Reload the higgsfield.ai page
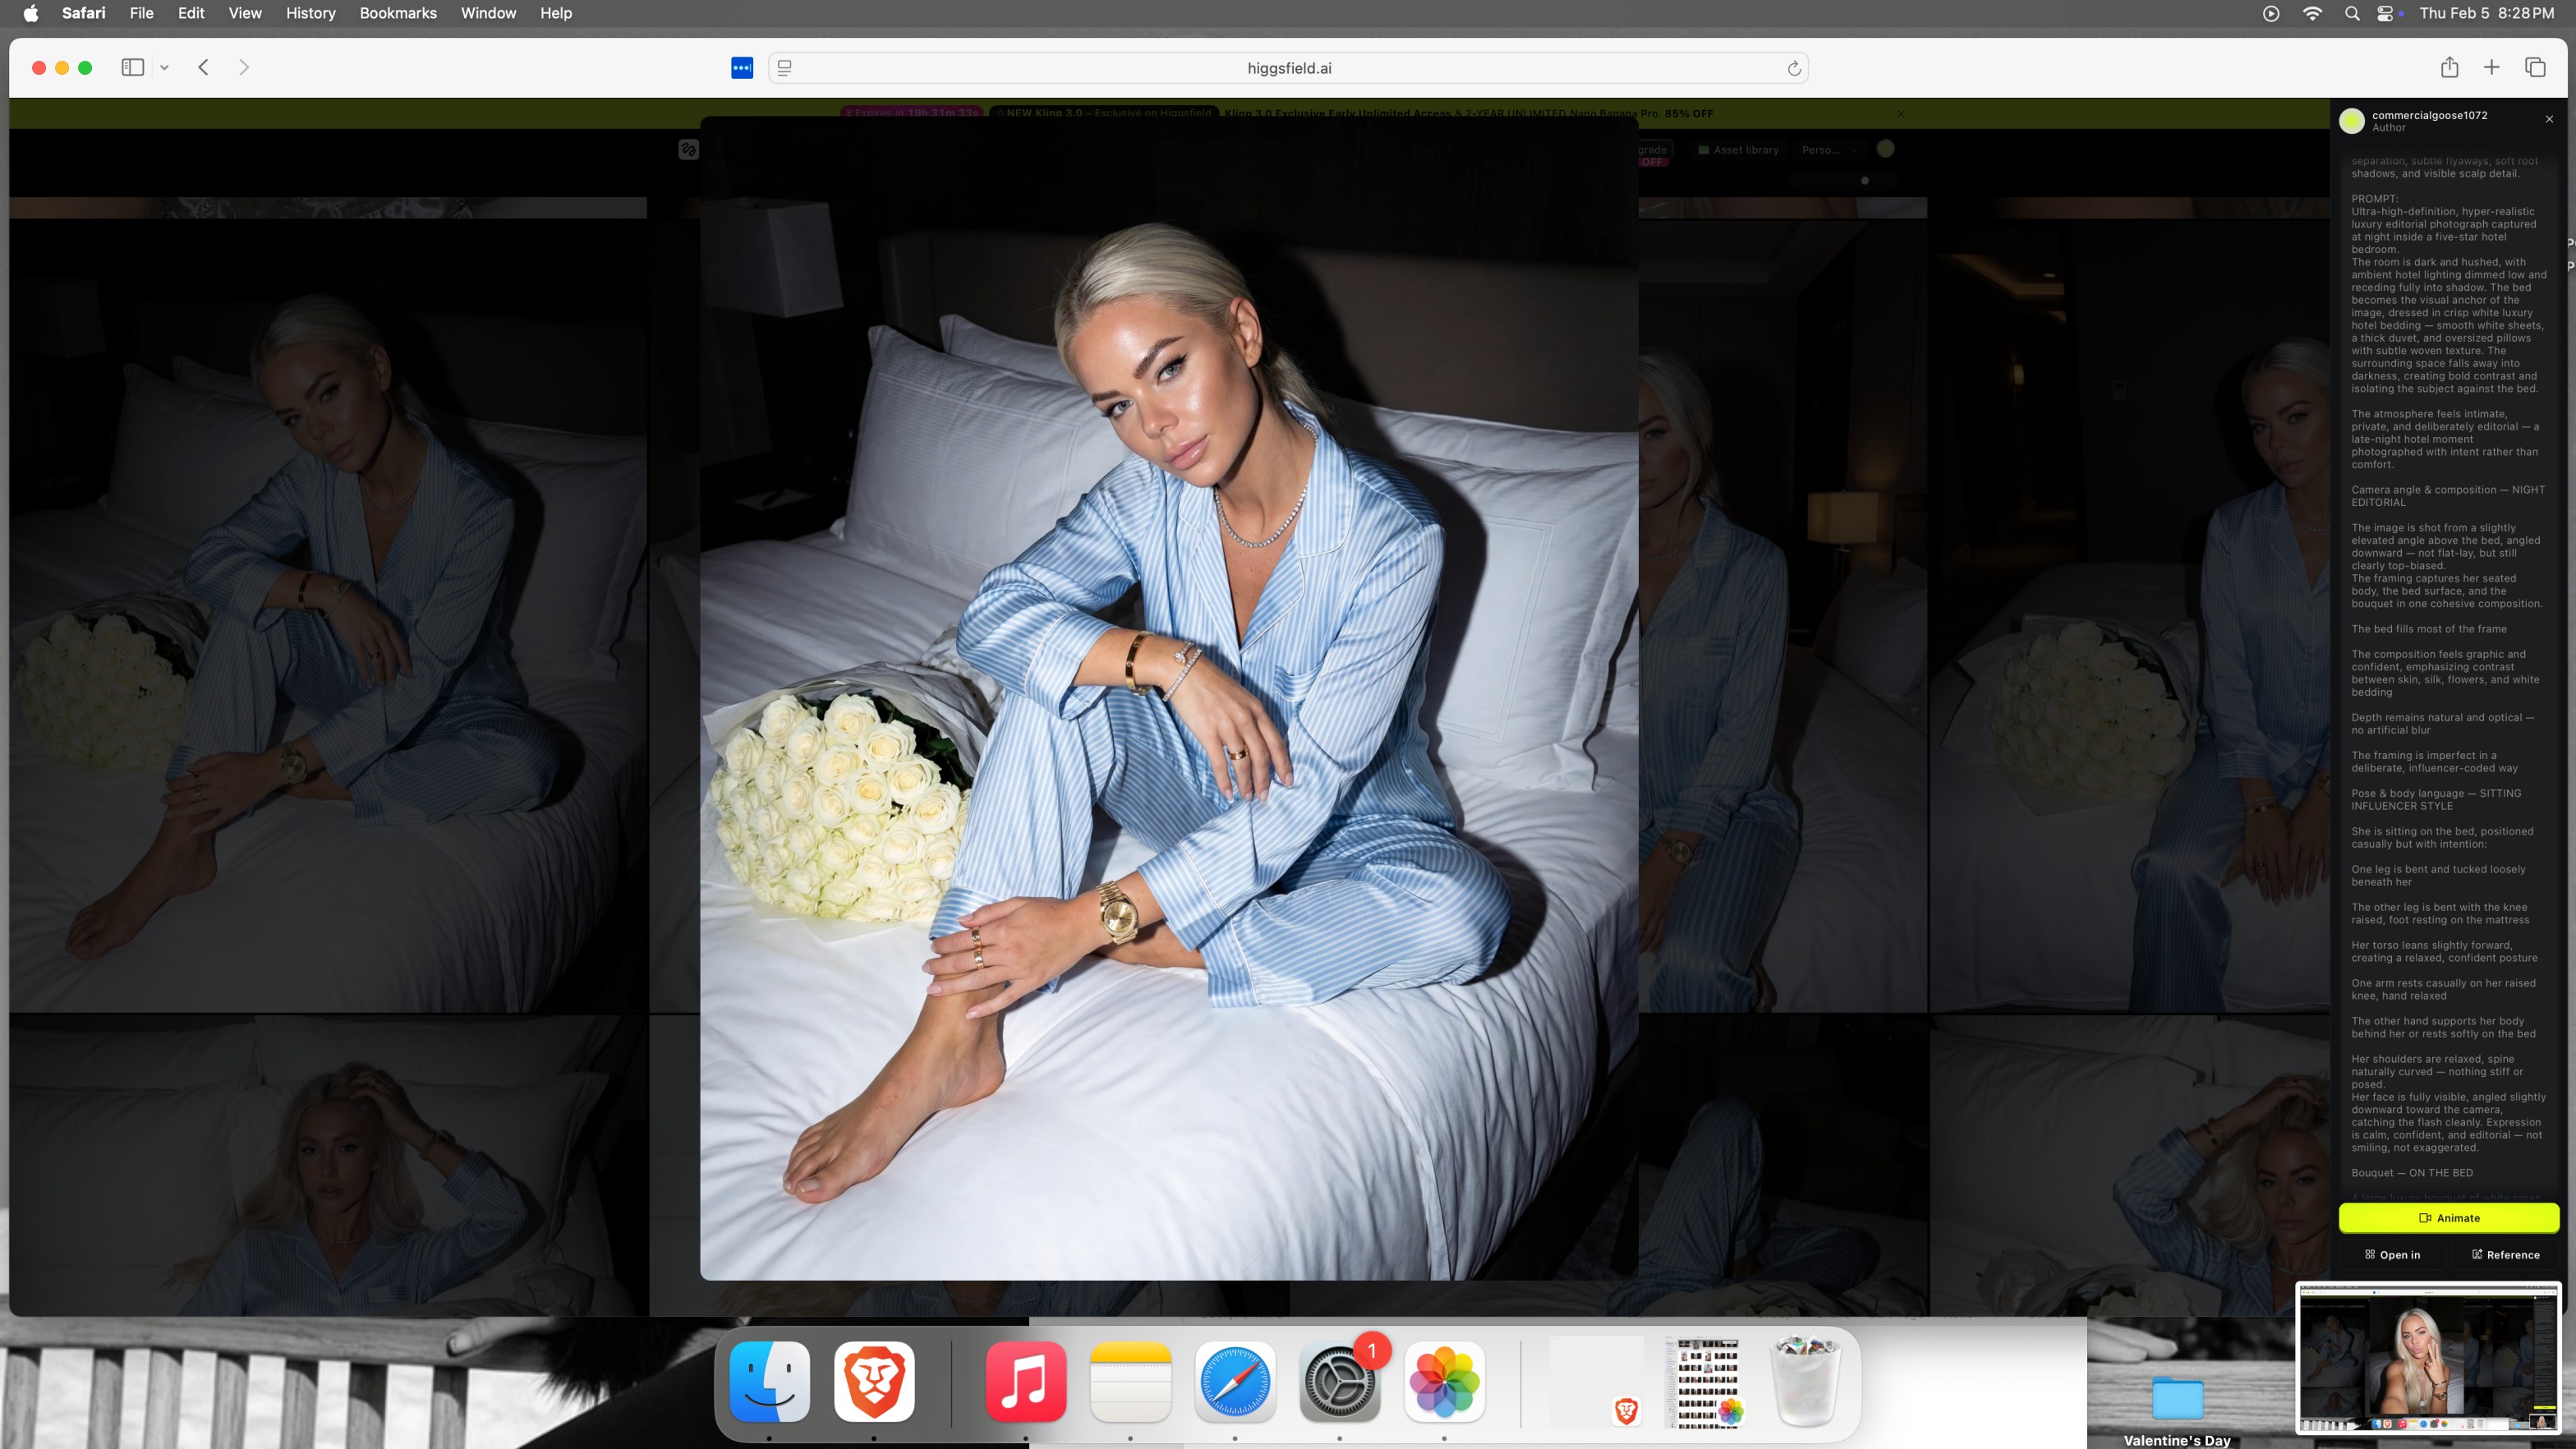Screen dimensions: 2576x1449 coord(1793,68)
